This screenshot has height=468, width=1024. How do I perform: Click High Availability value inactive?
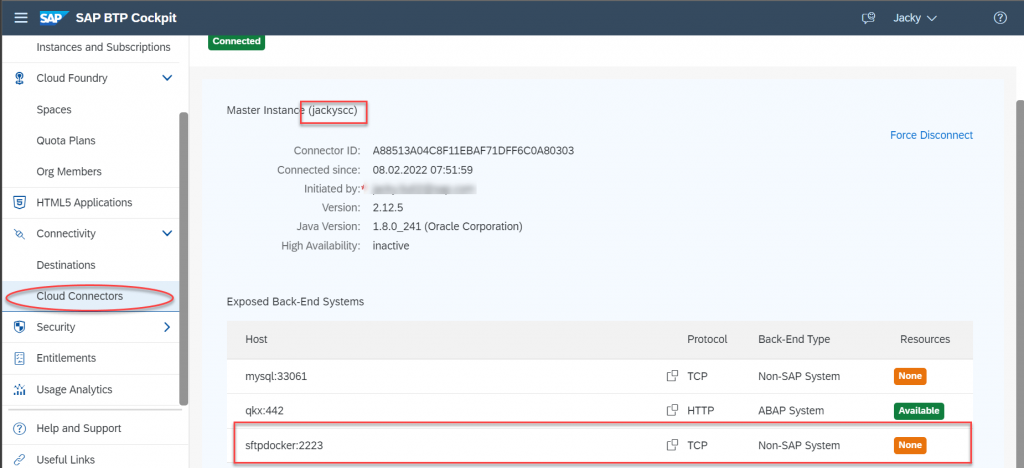point(391,246)
